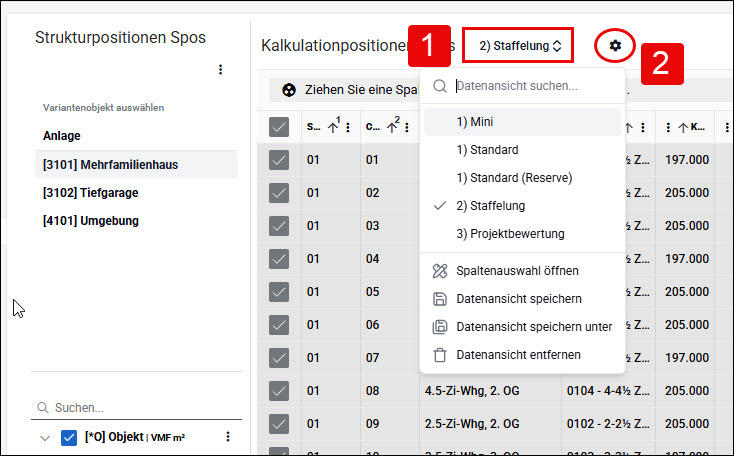This screenshot has height=456, width=734.
Task: Toggle the checkbox of row 01 03
Action: coord(279,226)
